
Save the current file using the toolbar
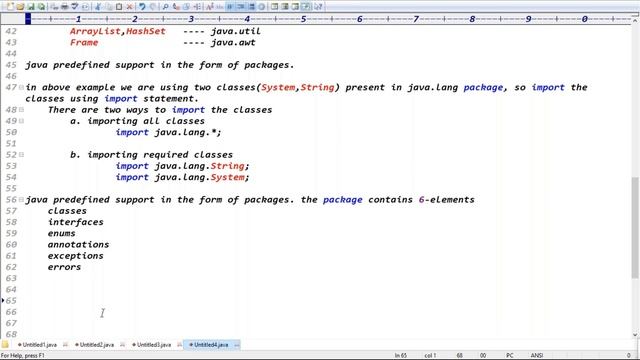(x=31, y=7)
